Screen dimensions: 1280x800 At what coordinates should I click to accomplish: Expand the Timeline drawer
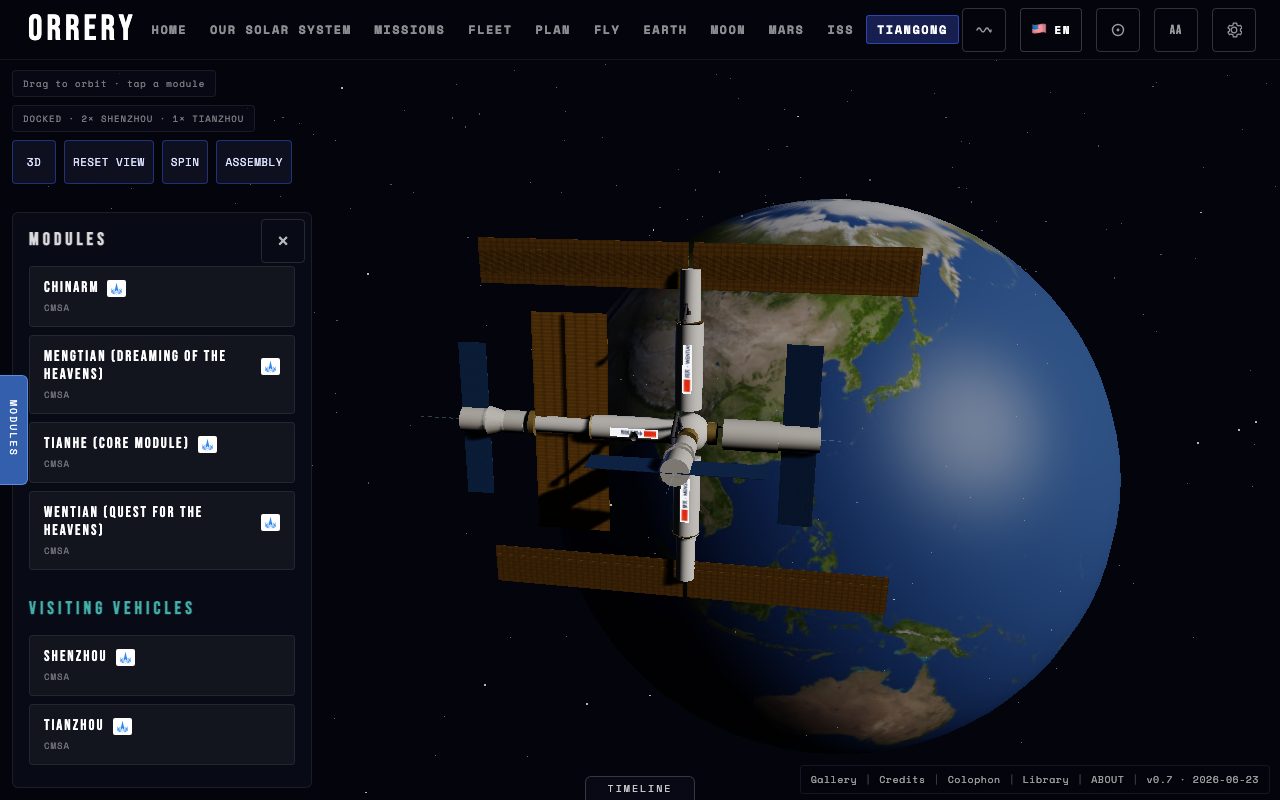[640, 788]
